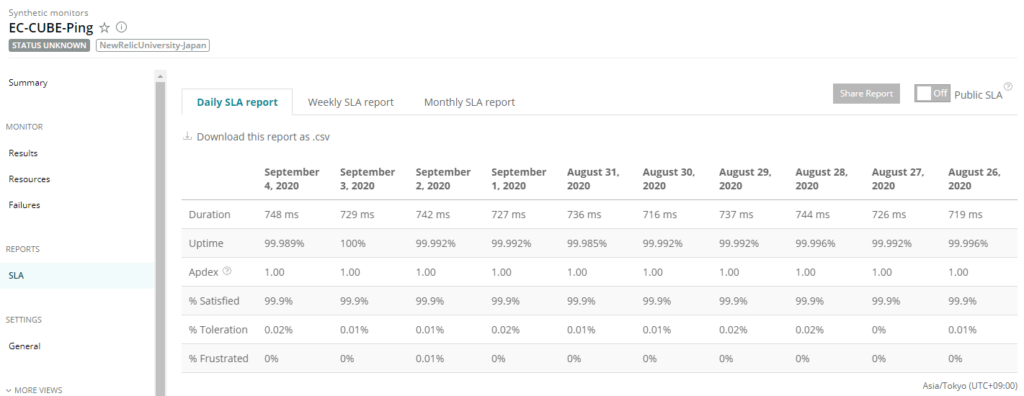
Task: Click the NewRelicUniversity-Japan account tag
Action: point(153,46)
